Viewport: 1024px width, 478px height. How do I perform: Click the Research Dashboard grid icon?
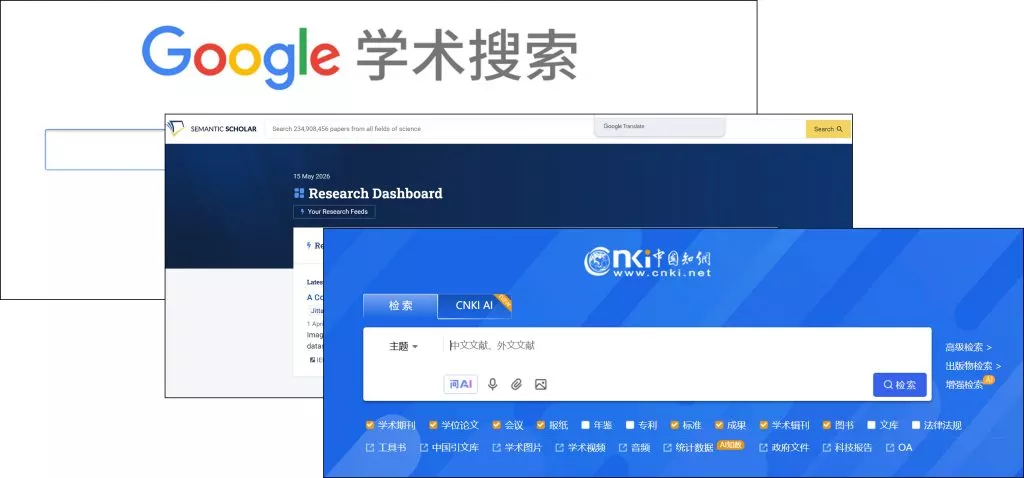[x=299, y=193]
